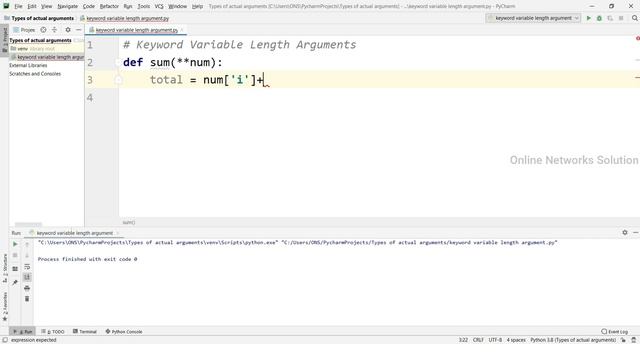Click the Run with Coverage toolbar icon
640x360 pixels.
coord(610,18)
